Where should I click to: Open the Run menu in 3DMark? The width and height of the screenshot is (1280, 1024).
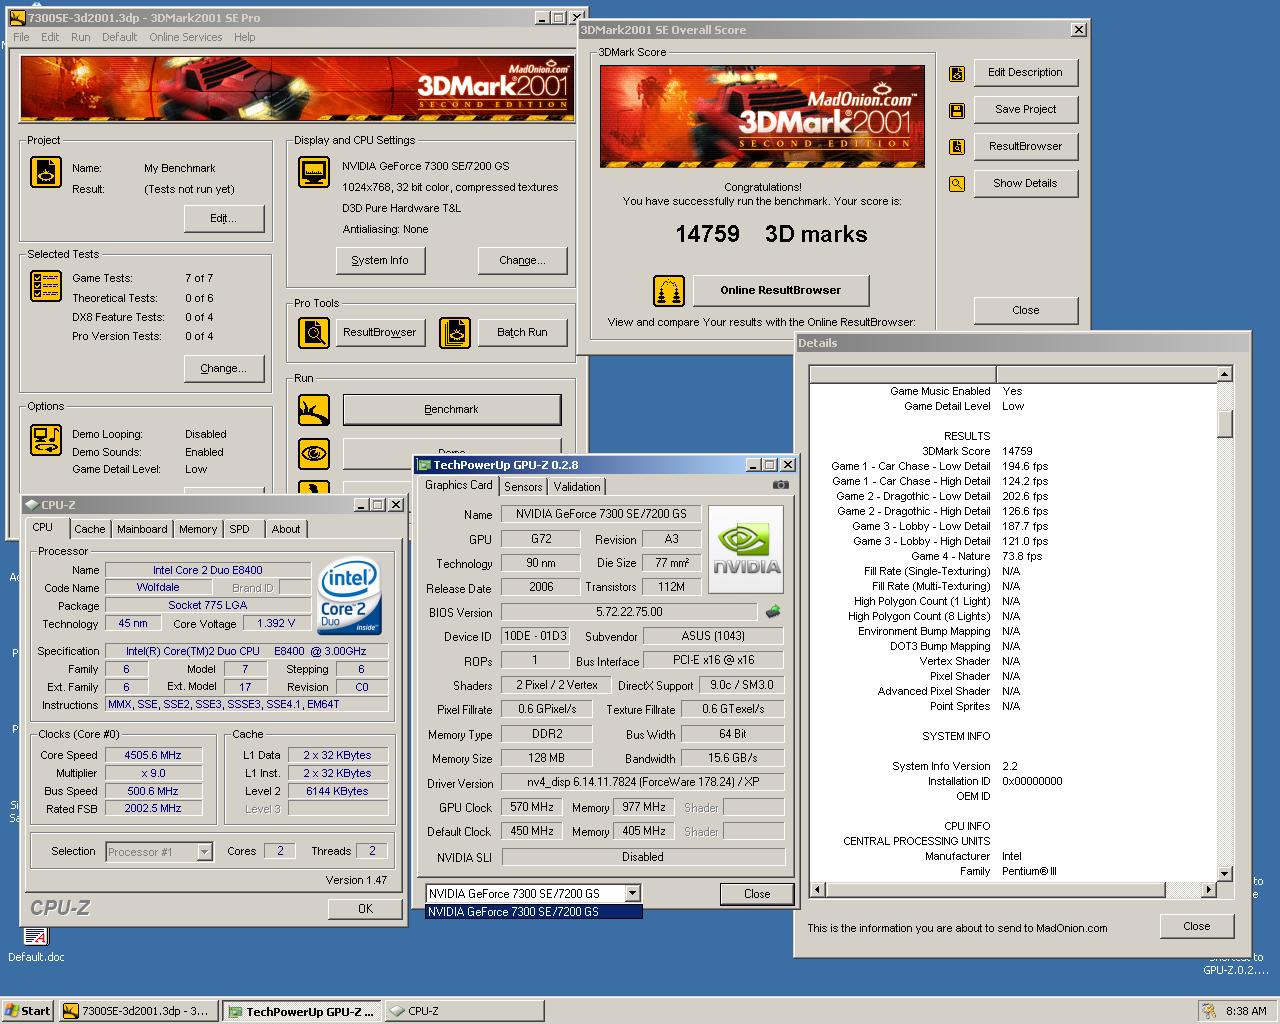(81, 37)
